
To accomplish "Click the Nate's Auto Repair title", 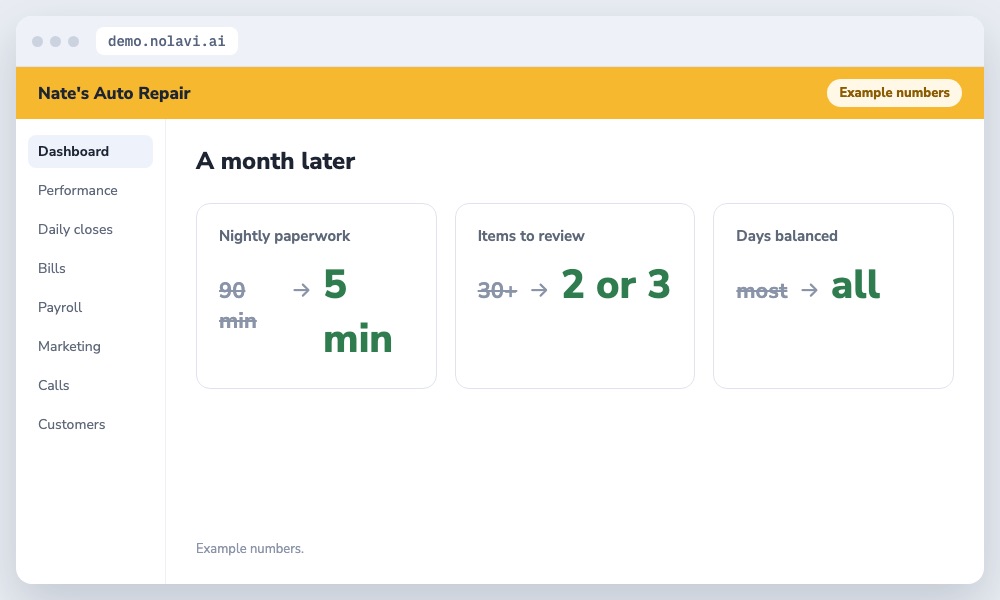I will click(x=114, y=93).
